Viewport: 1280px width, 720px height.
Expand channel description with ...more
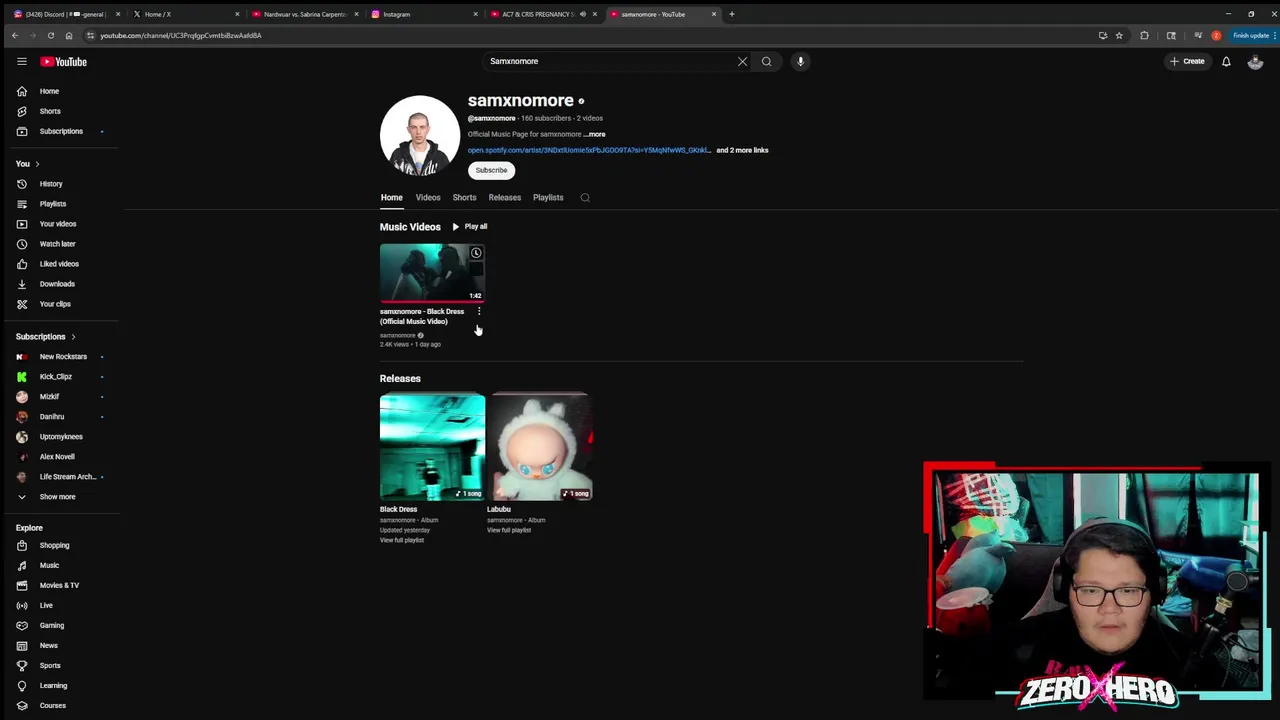pyautogui.click(x=595, y=134)
